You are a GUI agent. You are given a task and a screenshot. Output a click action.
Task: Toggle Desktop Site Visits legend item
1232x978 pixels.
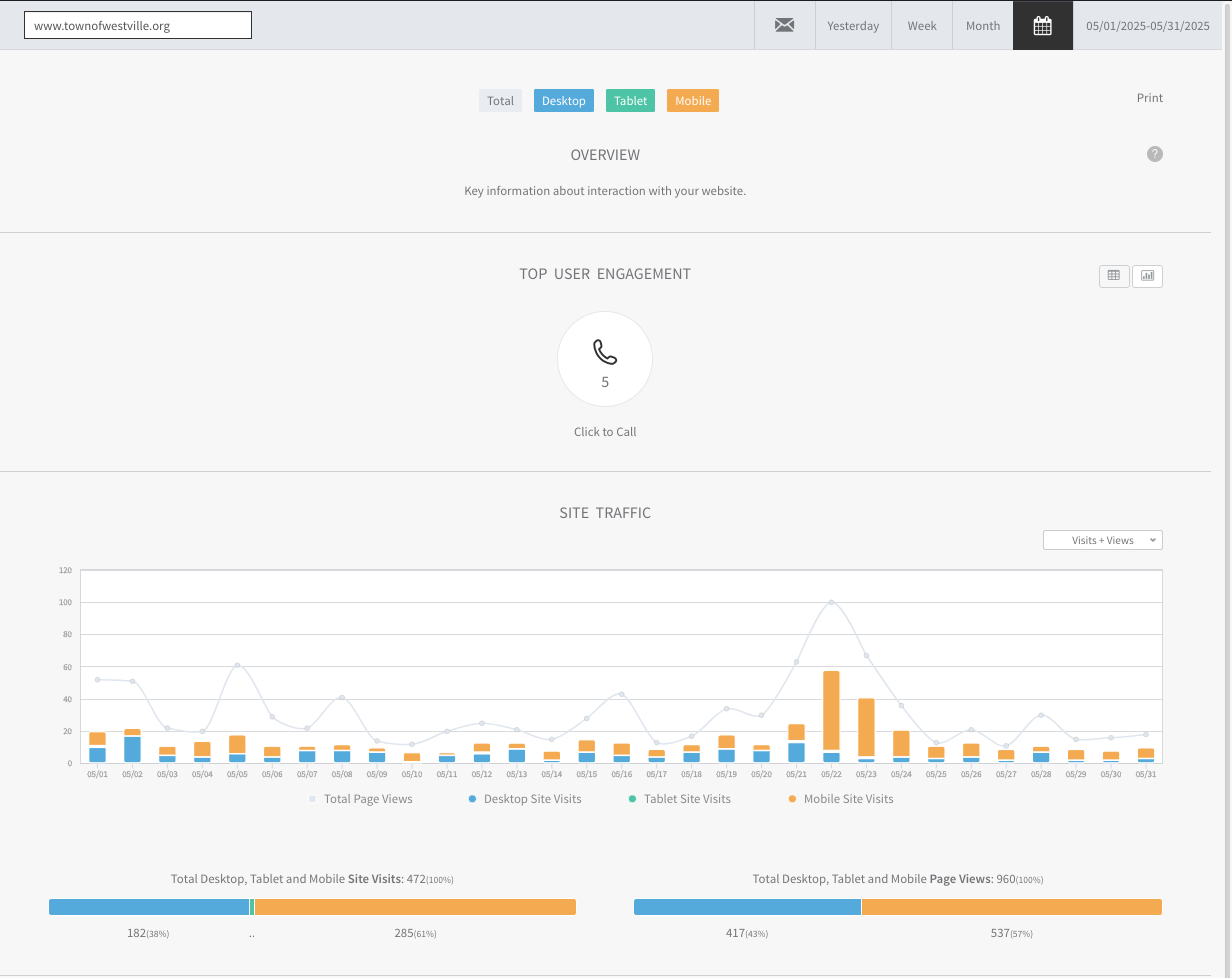531,799
